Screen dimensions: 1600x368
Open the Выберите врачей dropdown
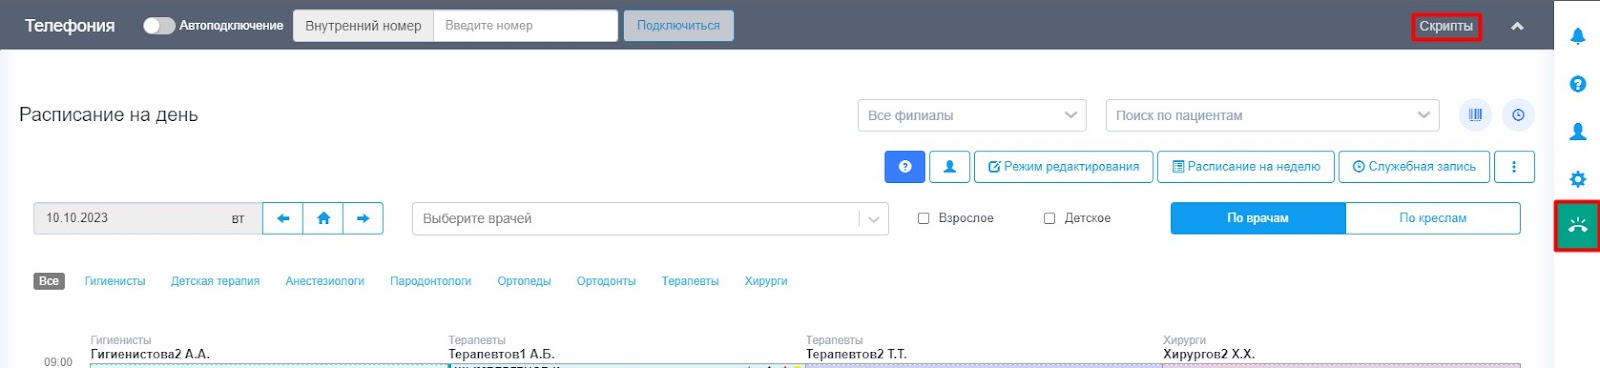(650, 219)
